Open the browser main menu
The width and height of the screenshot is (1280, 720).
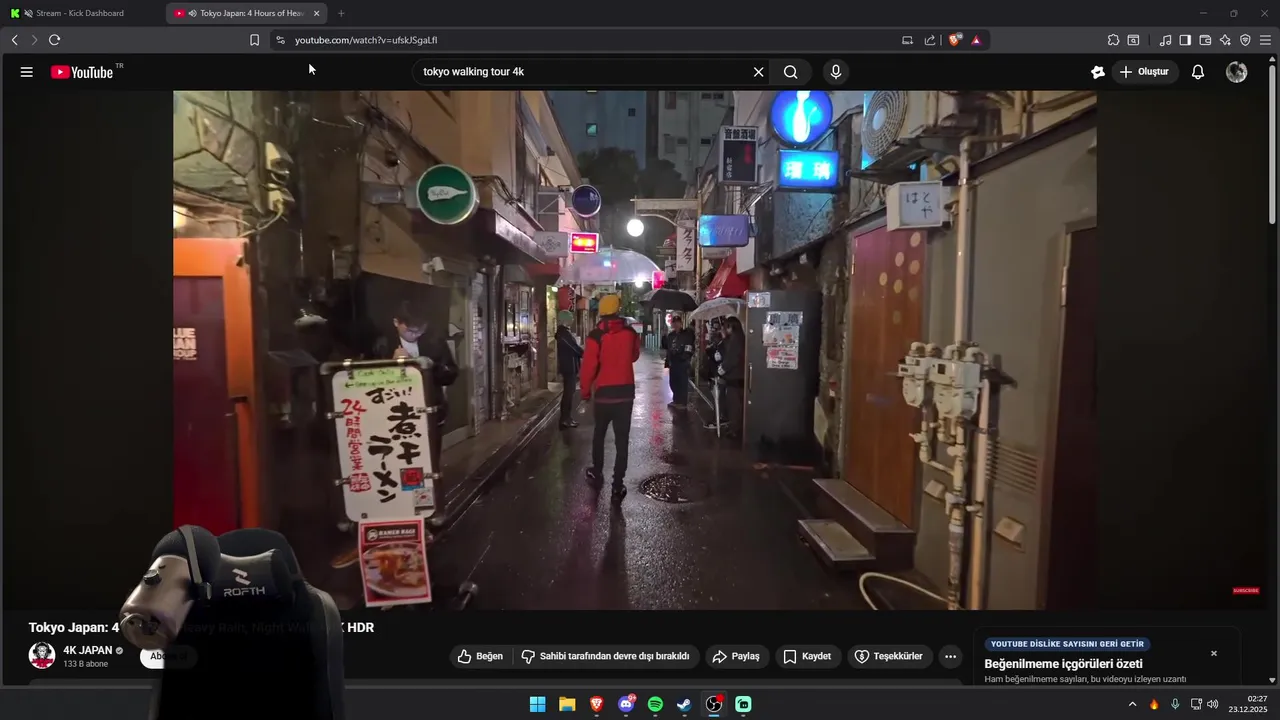click(x=1265, y=40)
